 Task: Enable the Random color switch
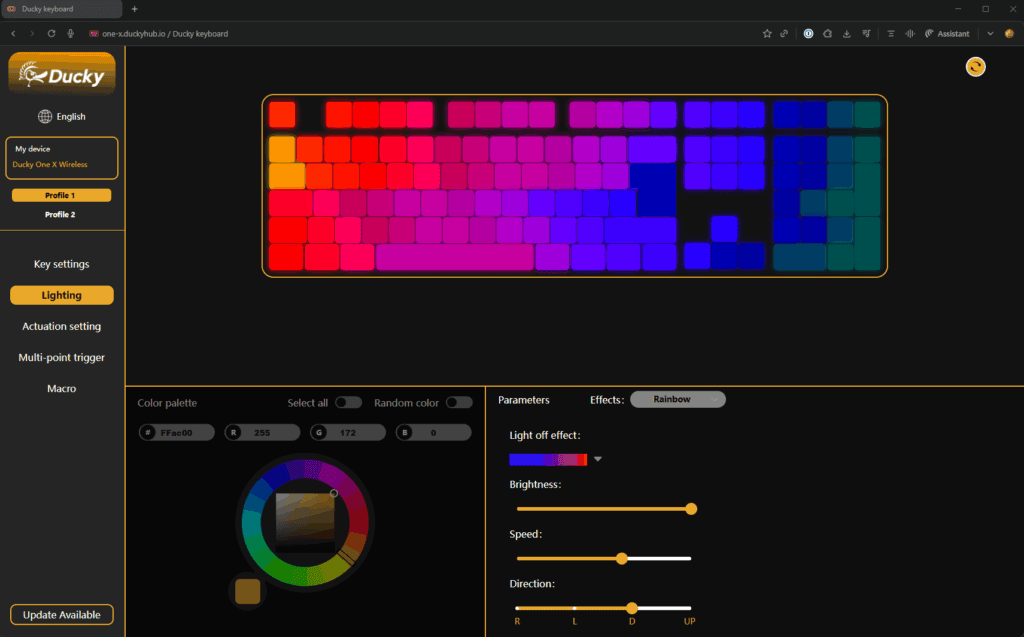(x=458, y=402)
